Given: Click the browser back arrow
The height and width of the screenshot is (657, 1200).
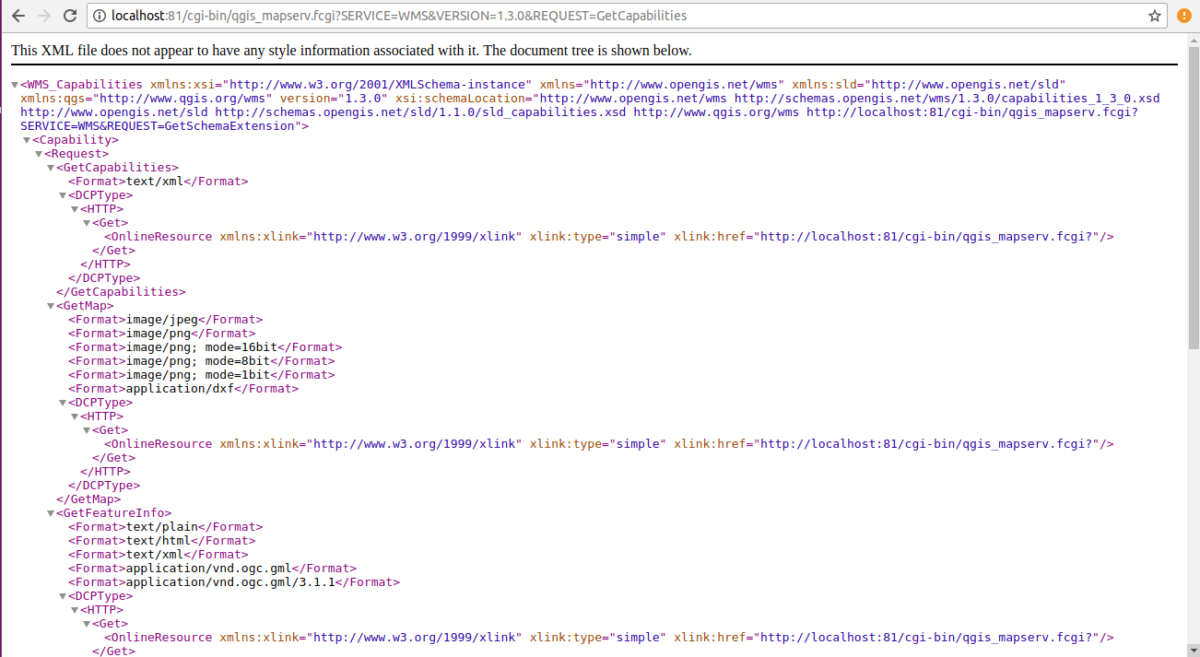Looking at the screenshot, I should click(x=16, y=16).
